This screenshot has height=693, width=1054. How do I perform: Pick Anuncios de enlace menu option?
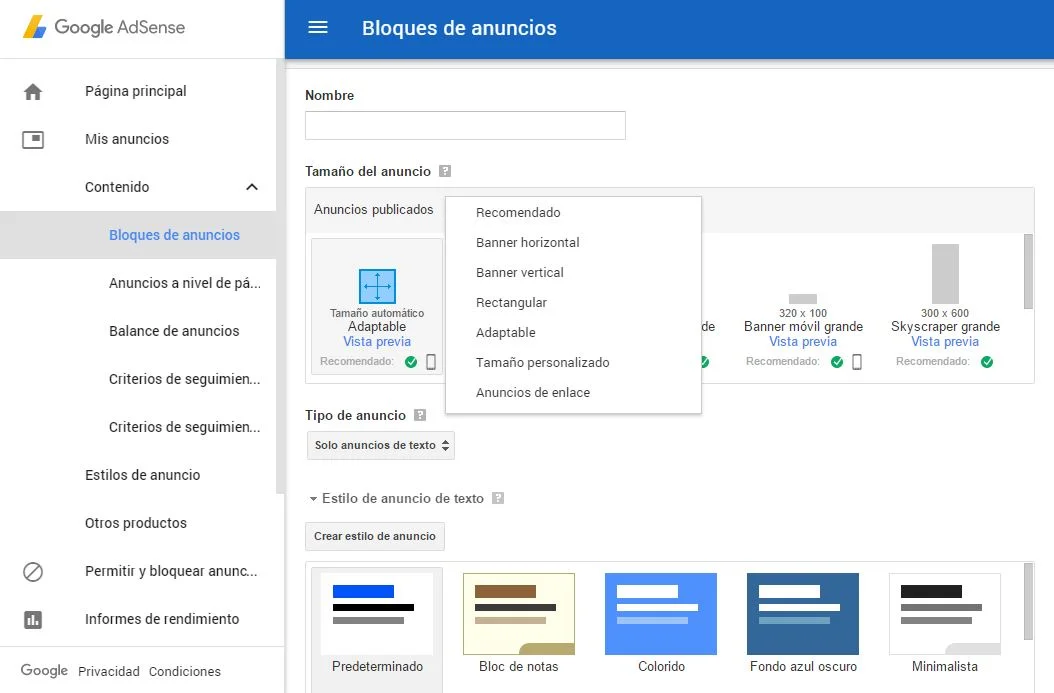532,393
